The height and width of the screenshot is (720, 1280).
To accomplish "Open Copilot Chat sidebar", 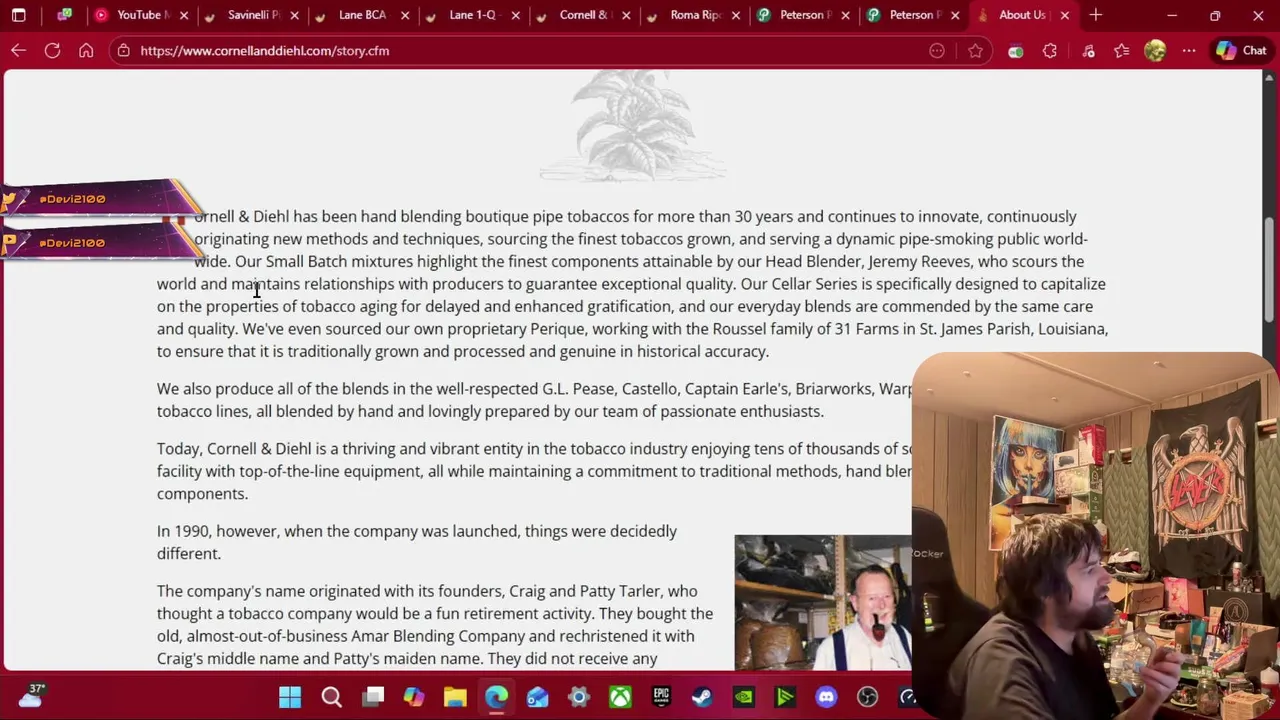I will (1242, 51).
